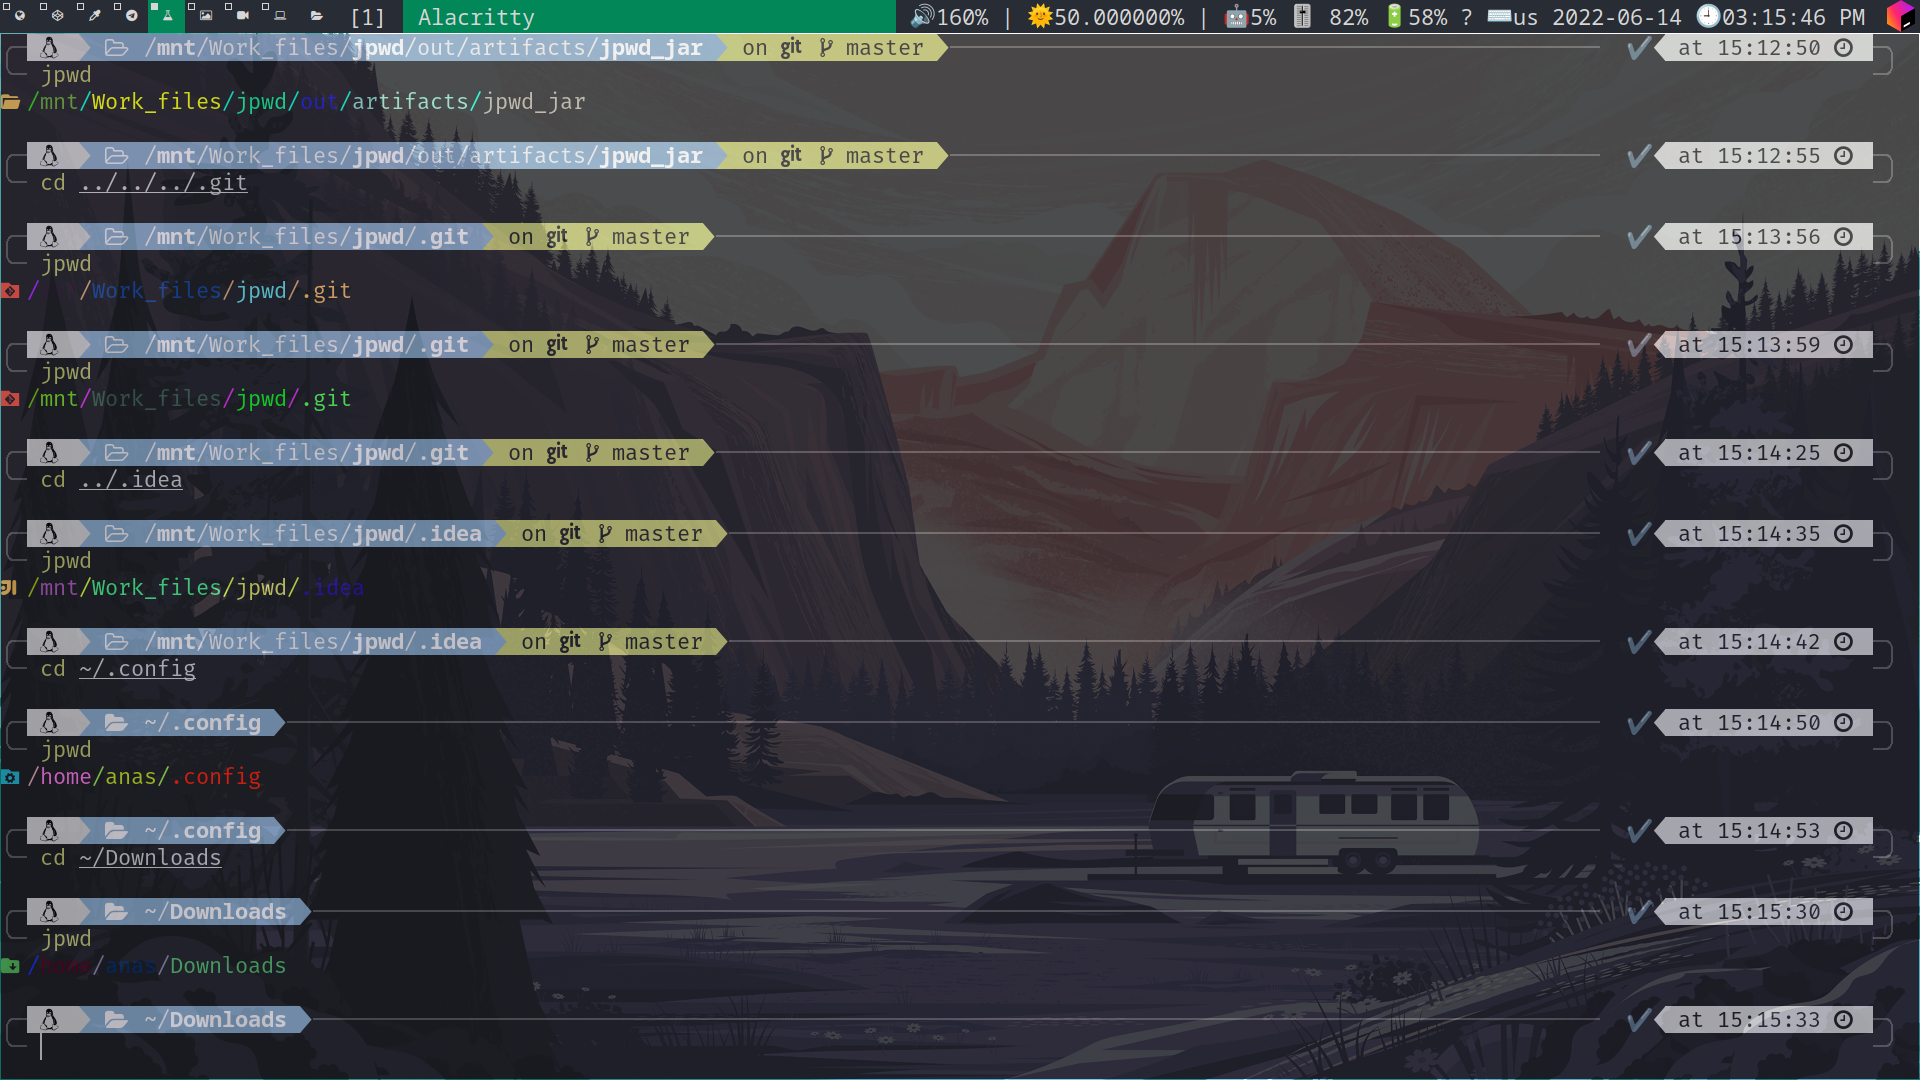Click the us keyboard layout indicator
This screenshot has width=1920, height=1080.
(1512, 17)
